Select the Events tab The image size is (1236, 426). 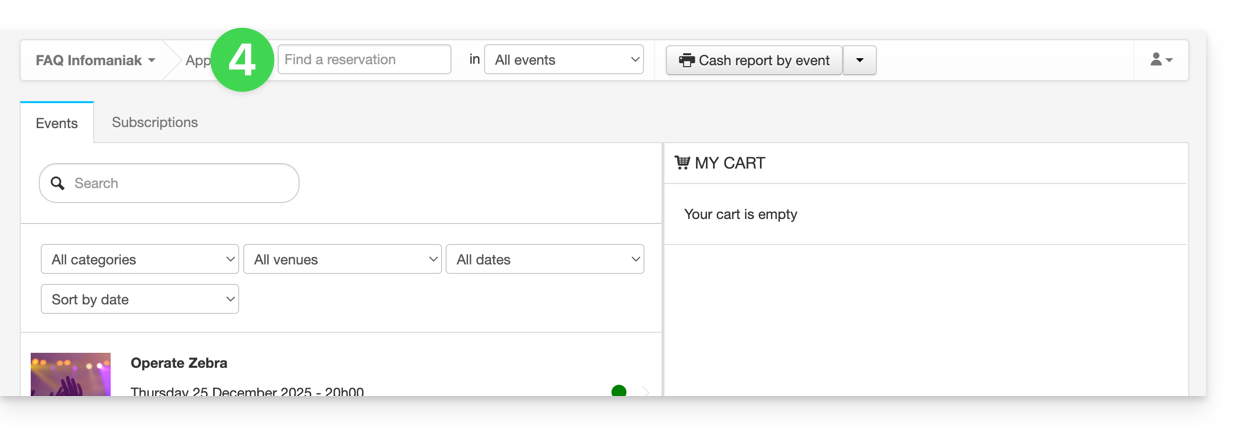(57, 123)
